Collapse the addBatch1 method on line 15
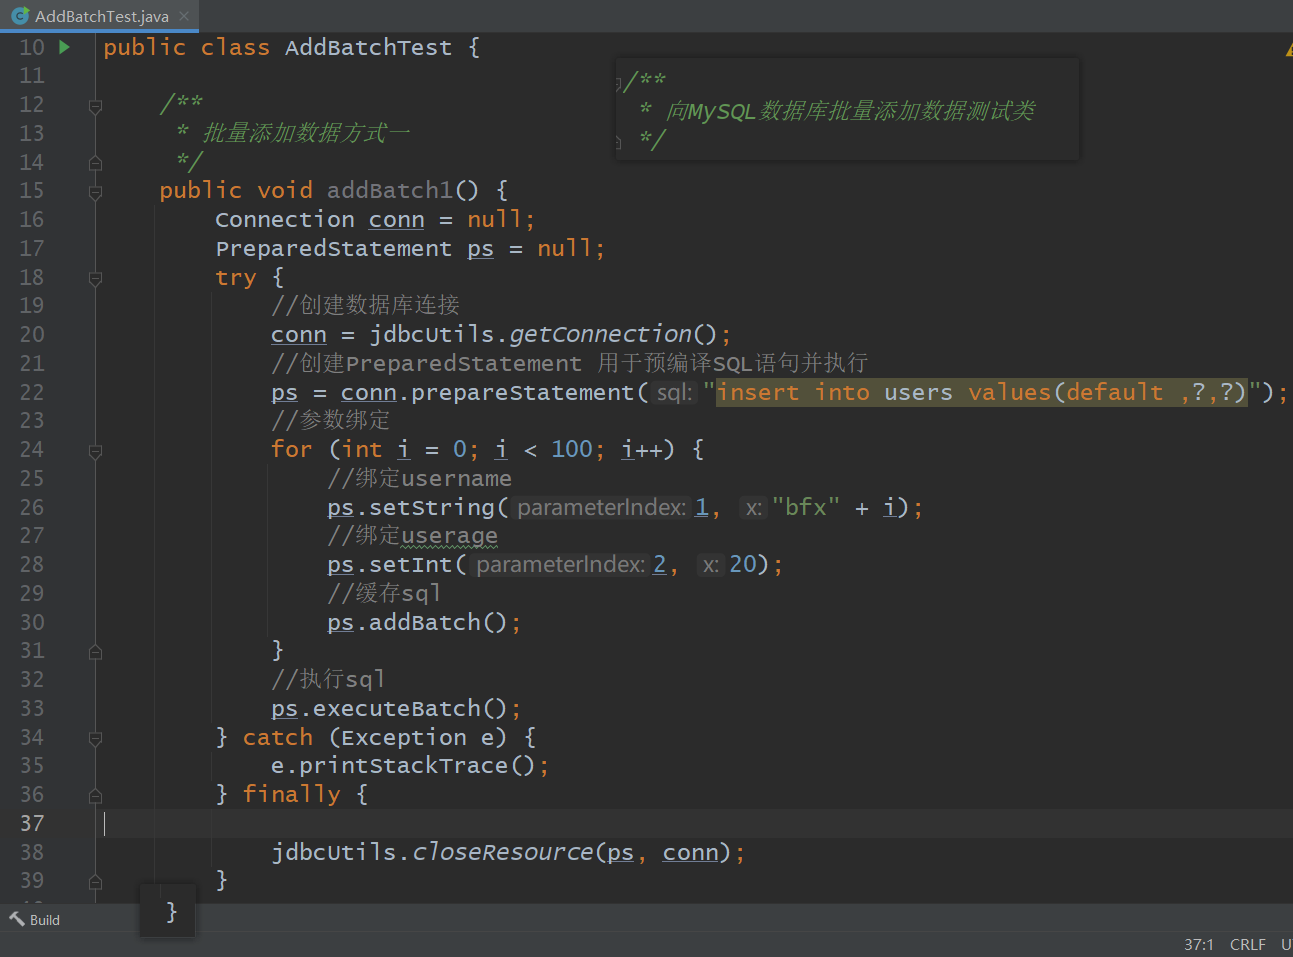 (95, 191)
